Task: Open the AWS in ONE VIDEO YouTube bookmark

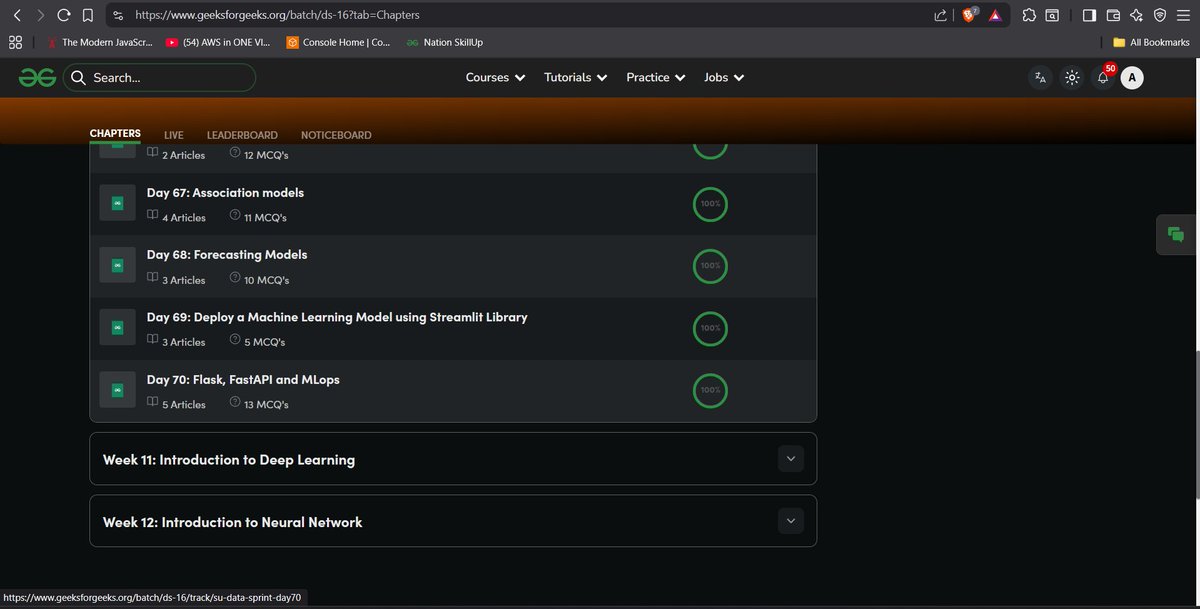Action: 219,42
